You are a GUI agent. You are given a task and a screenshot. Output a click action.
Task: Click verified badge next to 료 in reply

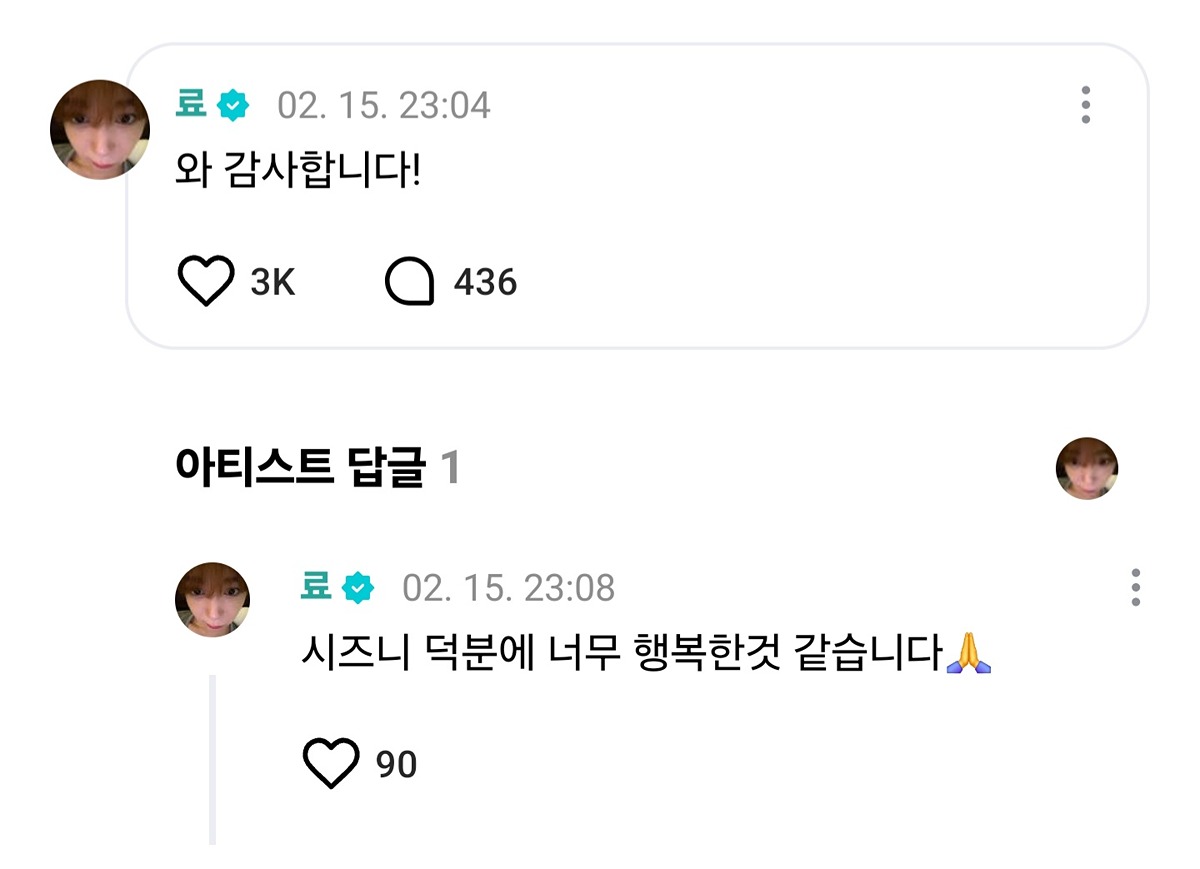coord(358,588)
